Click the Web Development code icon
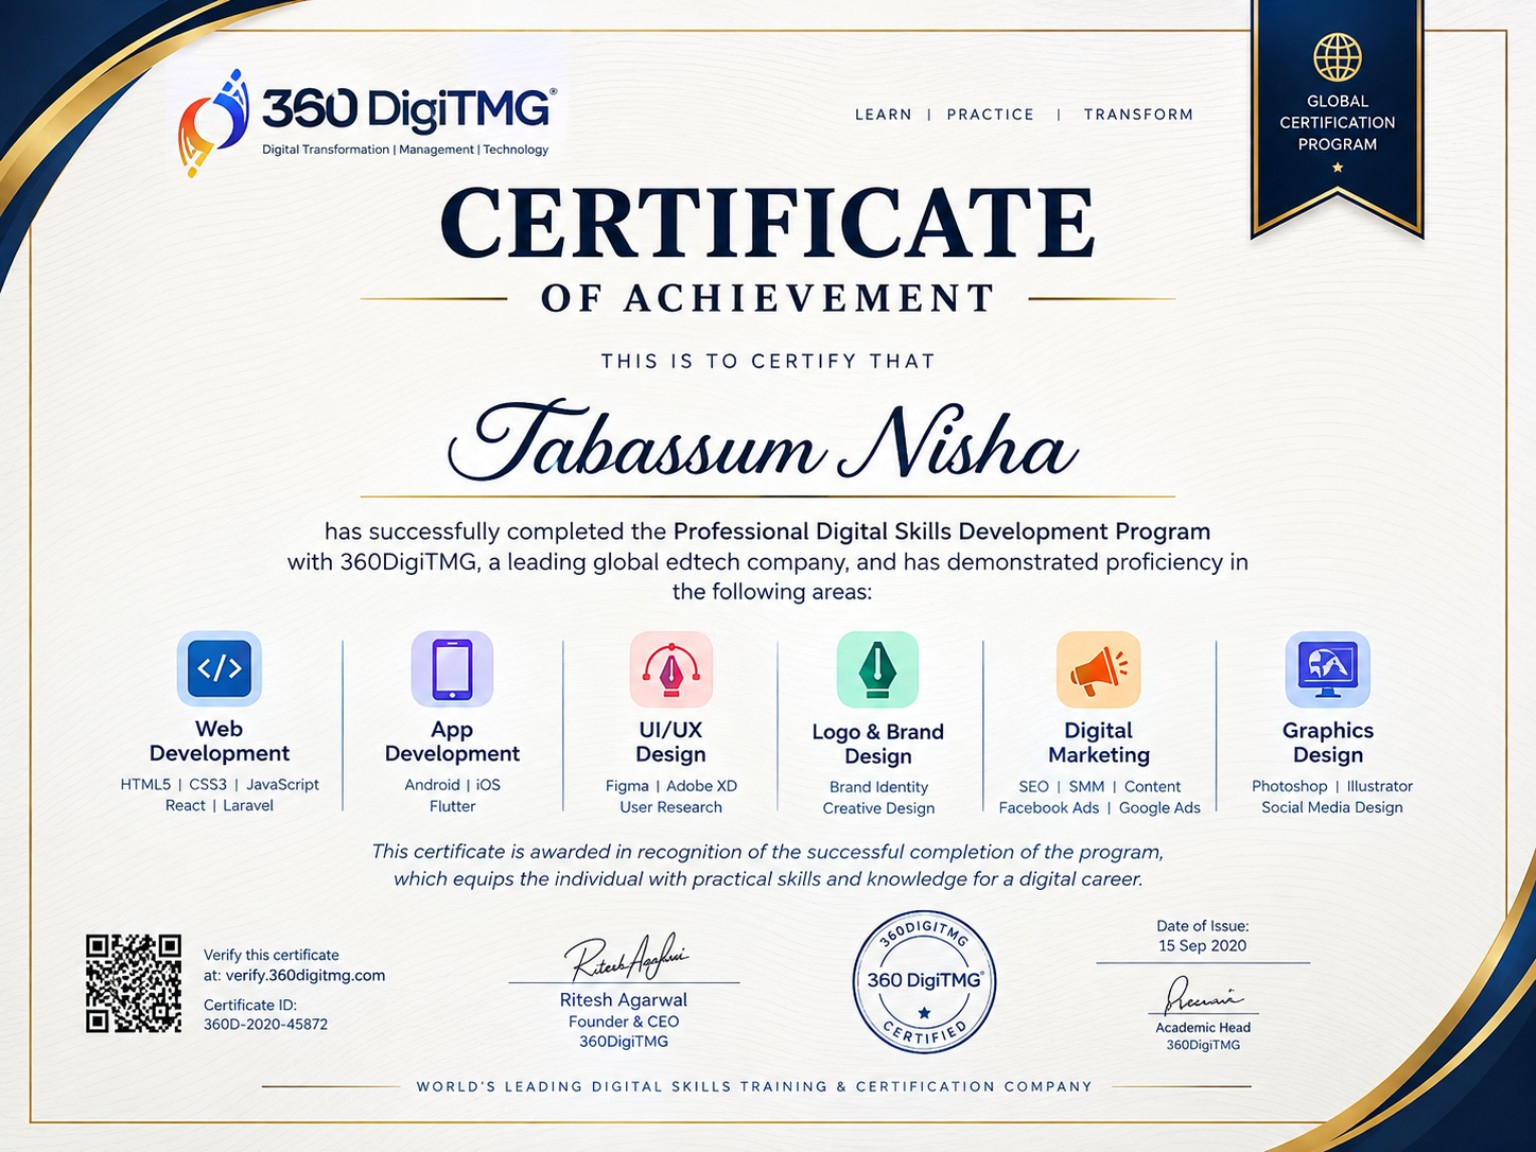The height and width of the screenshot is (1152, 1536). [219, 668]
